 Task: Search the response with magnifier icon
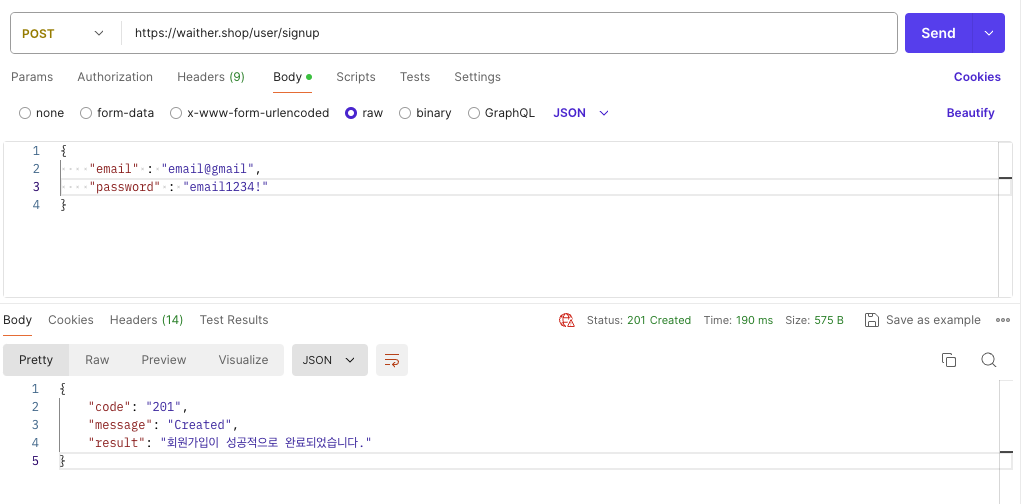click(988, 360)
